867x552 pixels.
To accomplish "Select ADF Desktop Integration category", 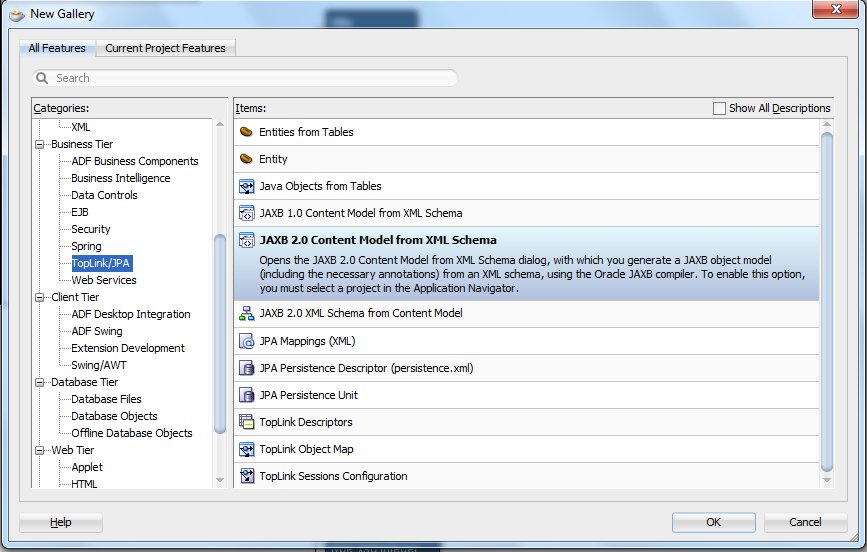I will pyautogui.click(x=130, y=314).
